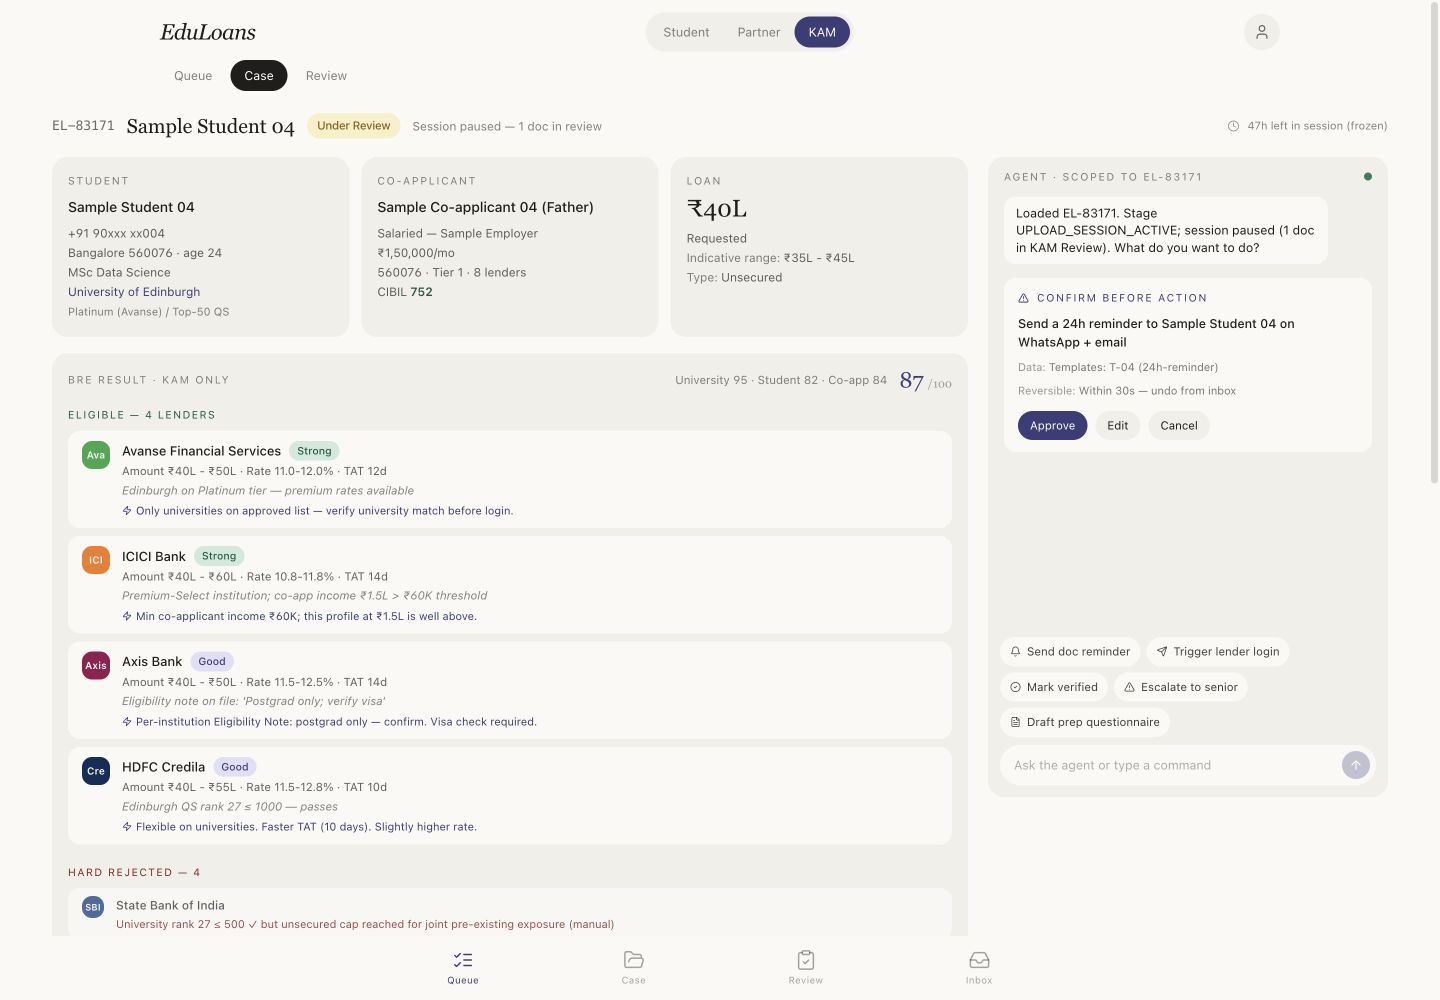Open Review from the bottom navigation bar
The image size is (1440, 1000).
[806, 967]
